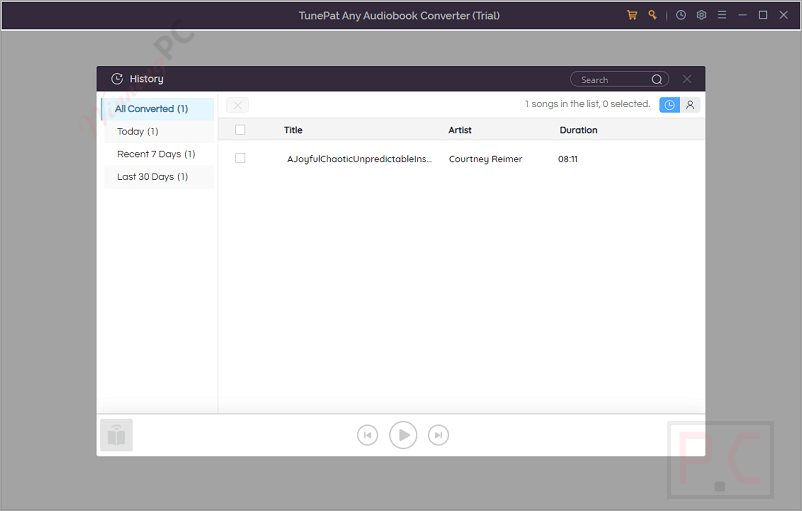The width and height of the screenshot is (802, 511).
Task: Click the audiobook cover thumbnail
Action: pyautogui.click(x=116, y=435)
